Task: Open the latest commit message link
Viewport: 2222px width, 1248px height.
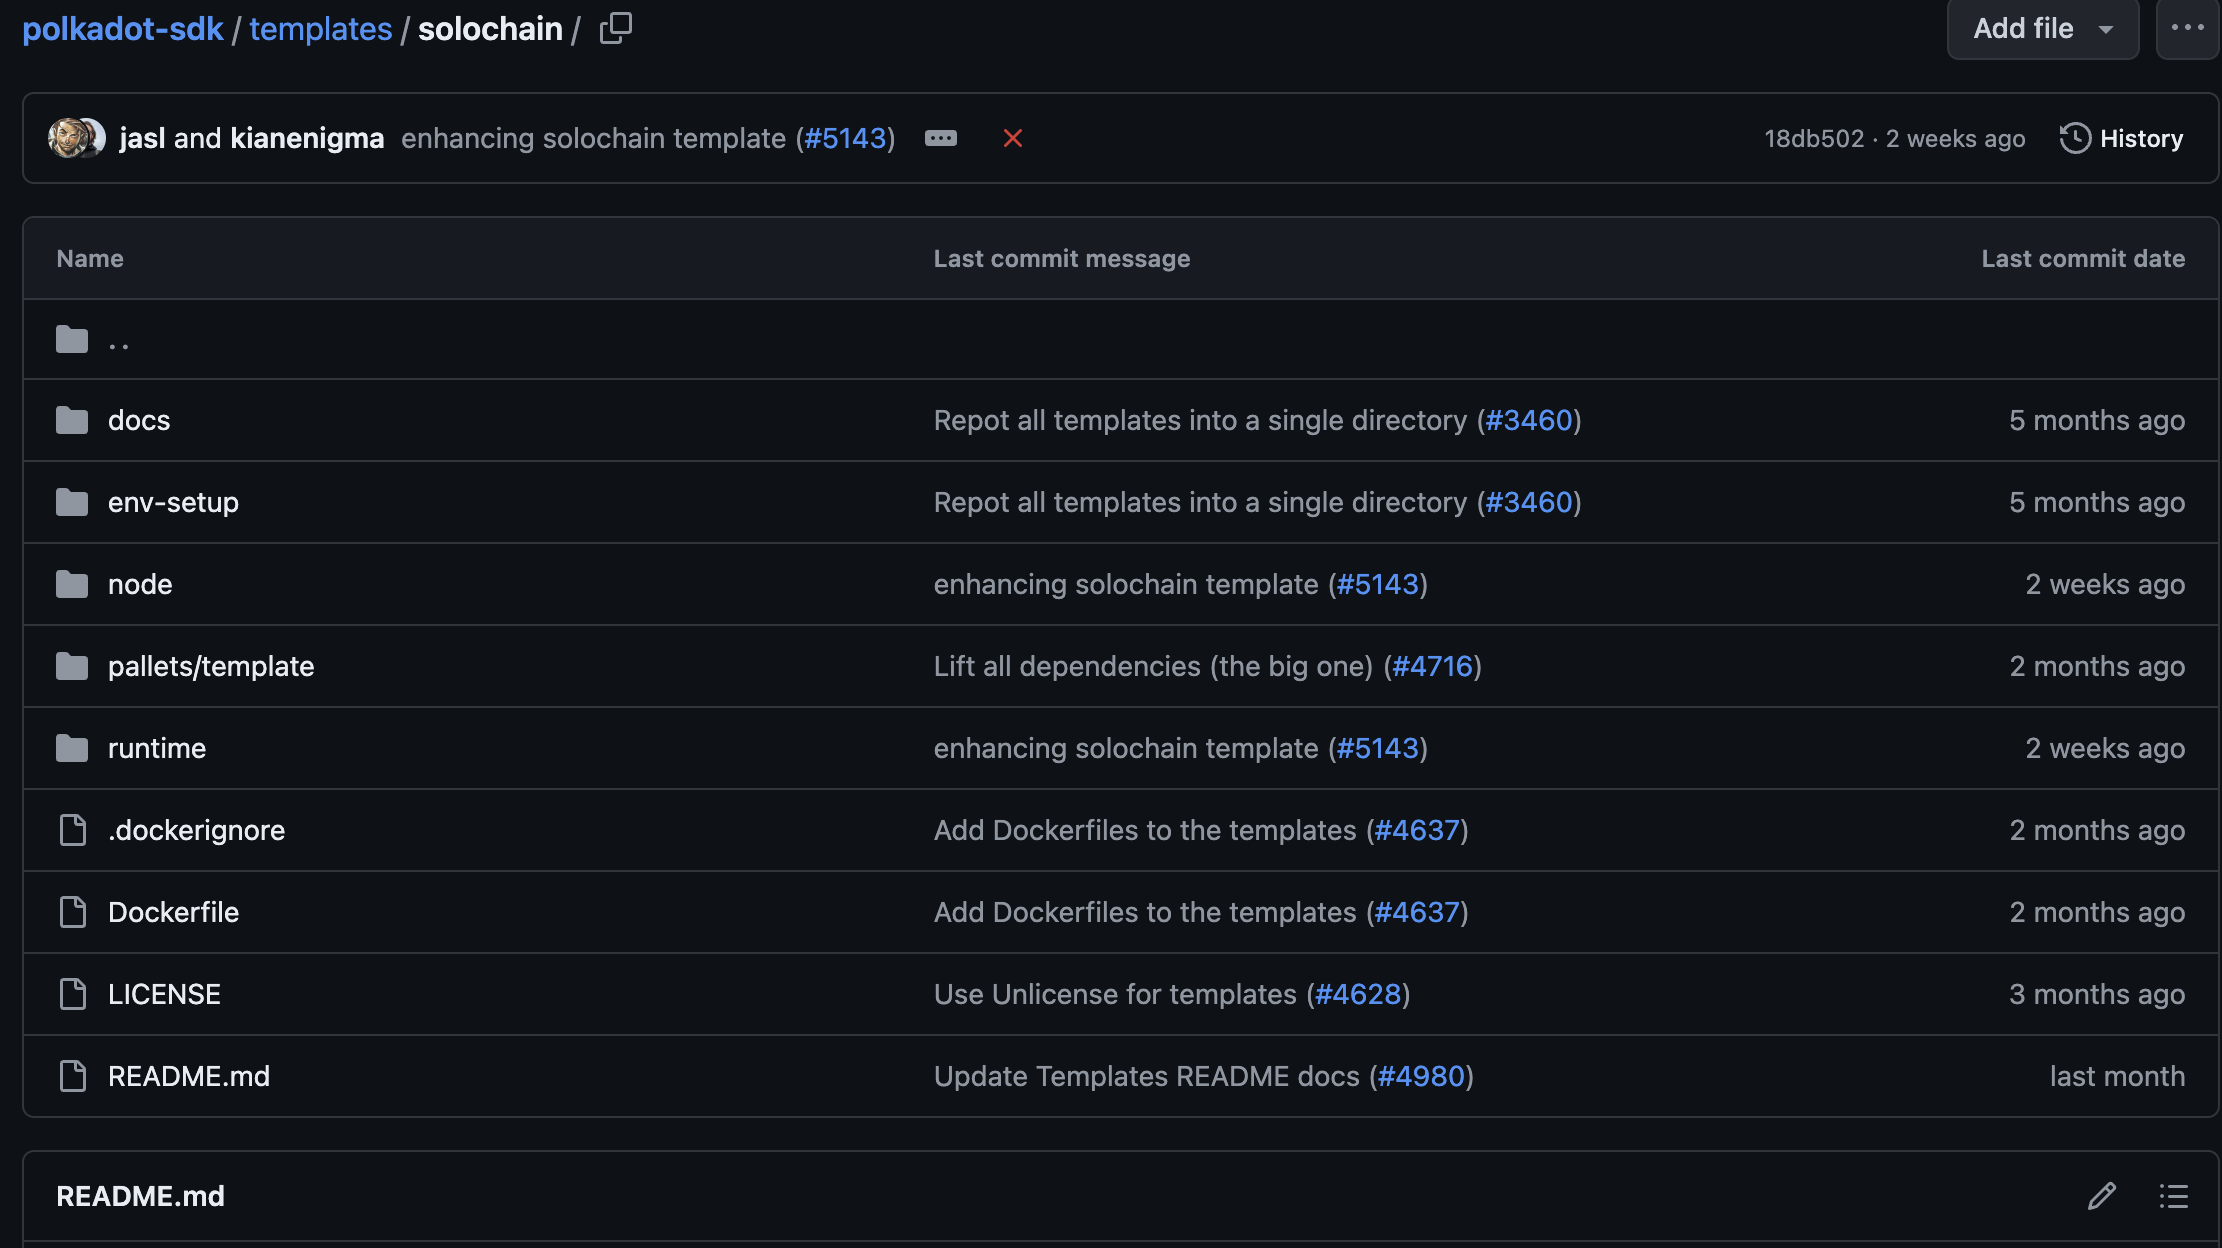Action: coord(593,138)
